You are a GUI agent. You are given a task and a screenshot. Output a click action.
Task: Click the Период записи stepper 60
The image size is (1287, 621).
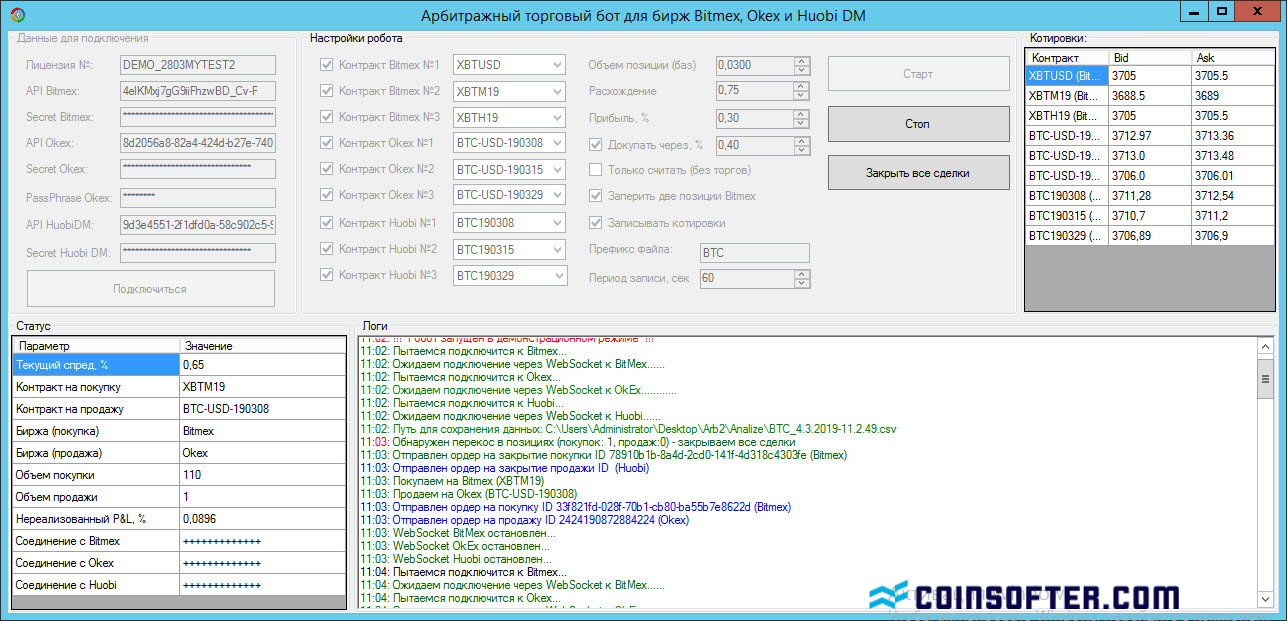[x=754, y=278]
